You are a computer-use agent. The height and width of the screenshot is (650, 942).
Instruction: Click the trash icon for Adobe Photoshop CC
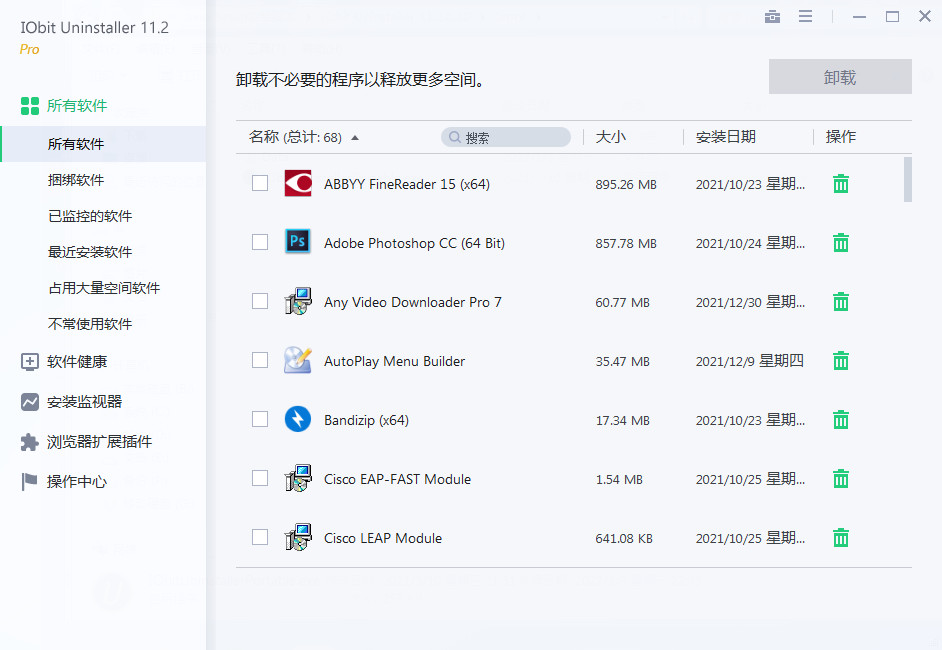[840, 243]
